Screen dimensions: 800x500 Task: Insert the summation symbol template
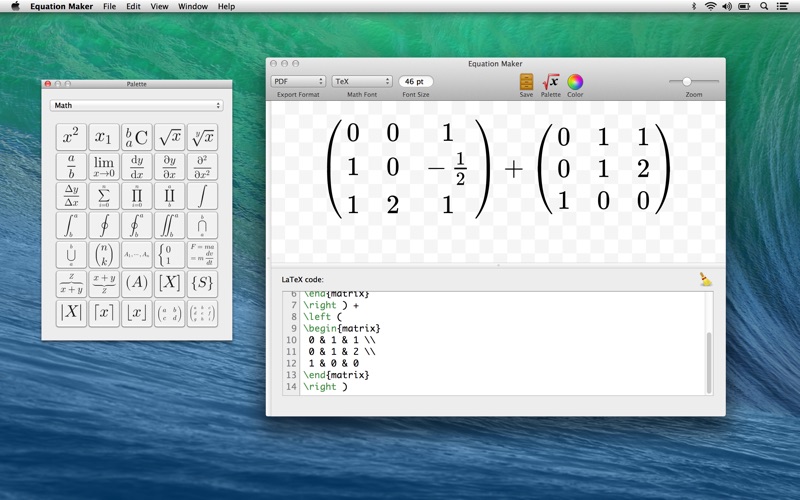pos(104,196)
